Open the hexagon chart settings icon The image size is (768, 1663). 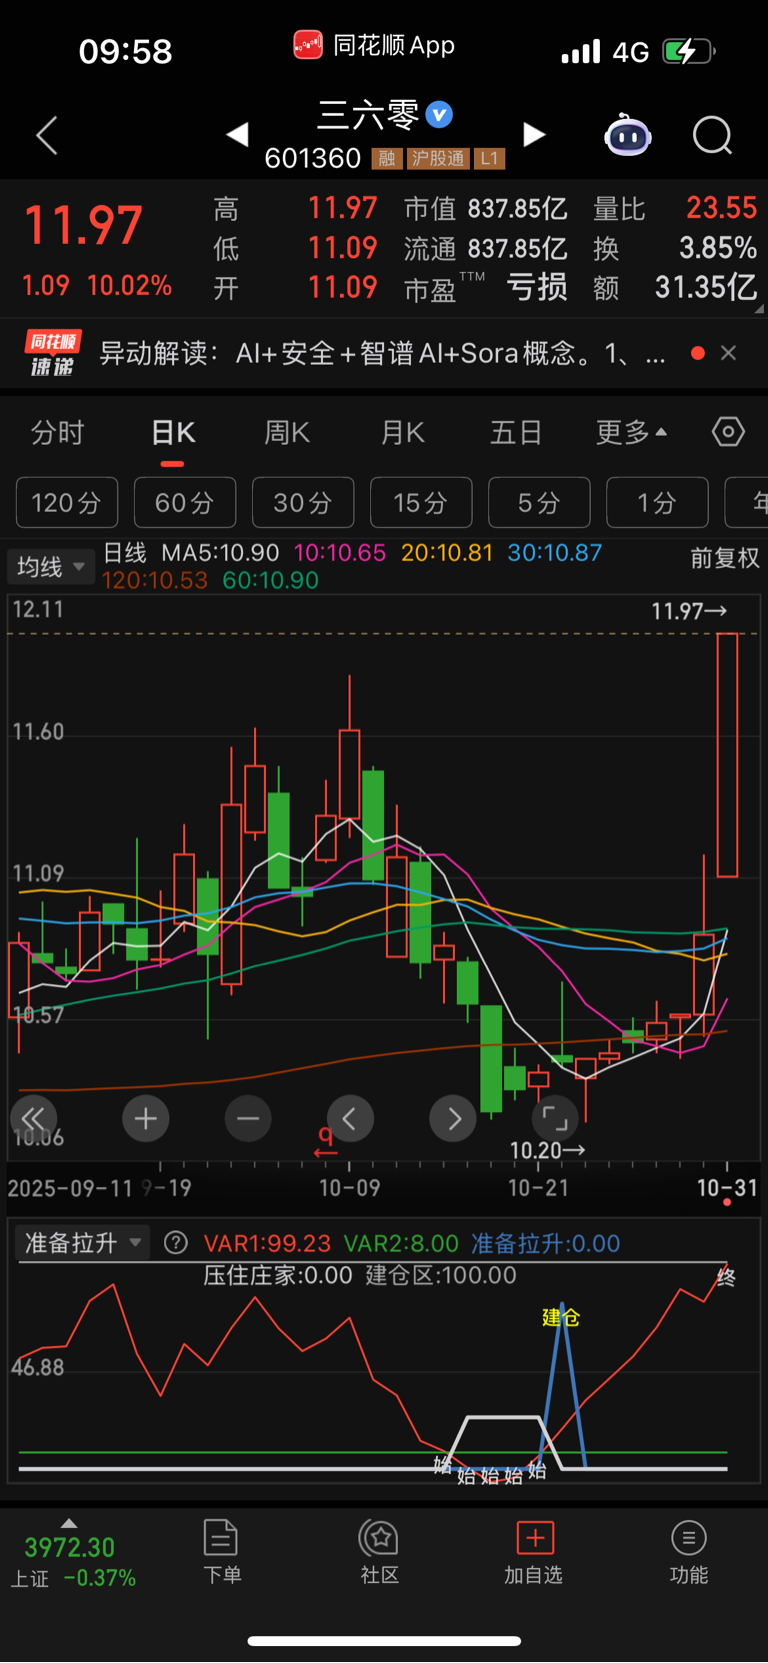point(728,432)
